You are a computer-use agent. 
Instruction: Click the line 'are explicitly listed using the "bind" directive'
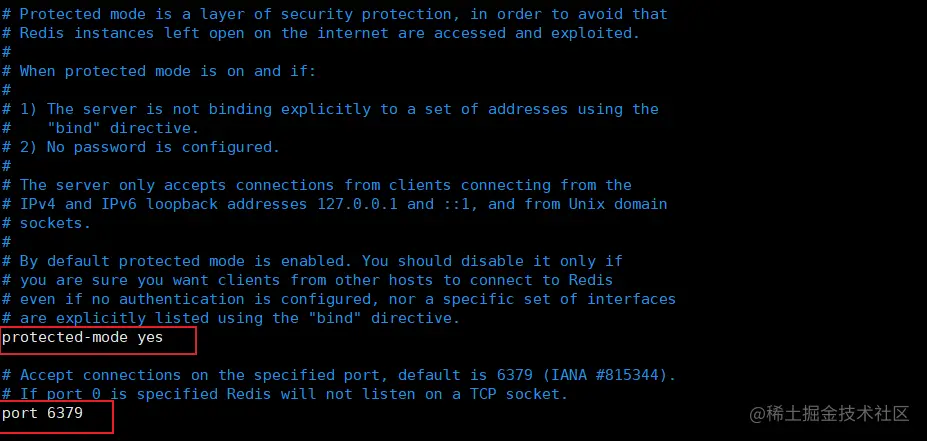point(231,318)
